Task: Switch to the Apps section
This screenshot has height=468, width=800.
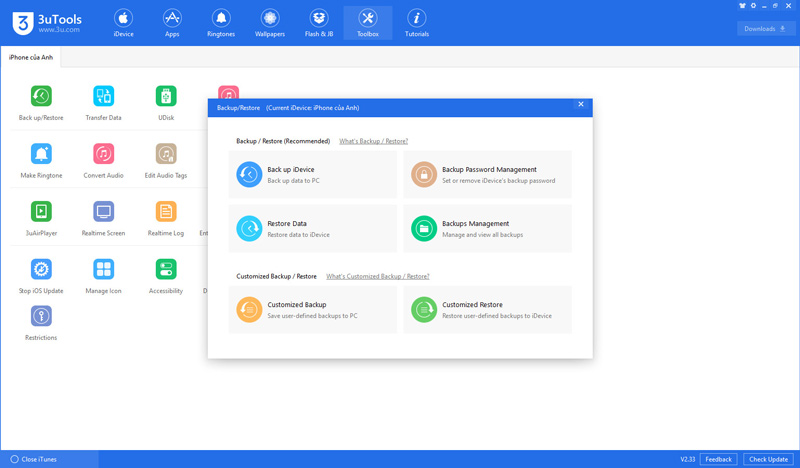Action: (x=172, y=23)
